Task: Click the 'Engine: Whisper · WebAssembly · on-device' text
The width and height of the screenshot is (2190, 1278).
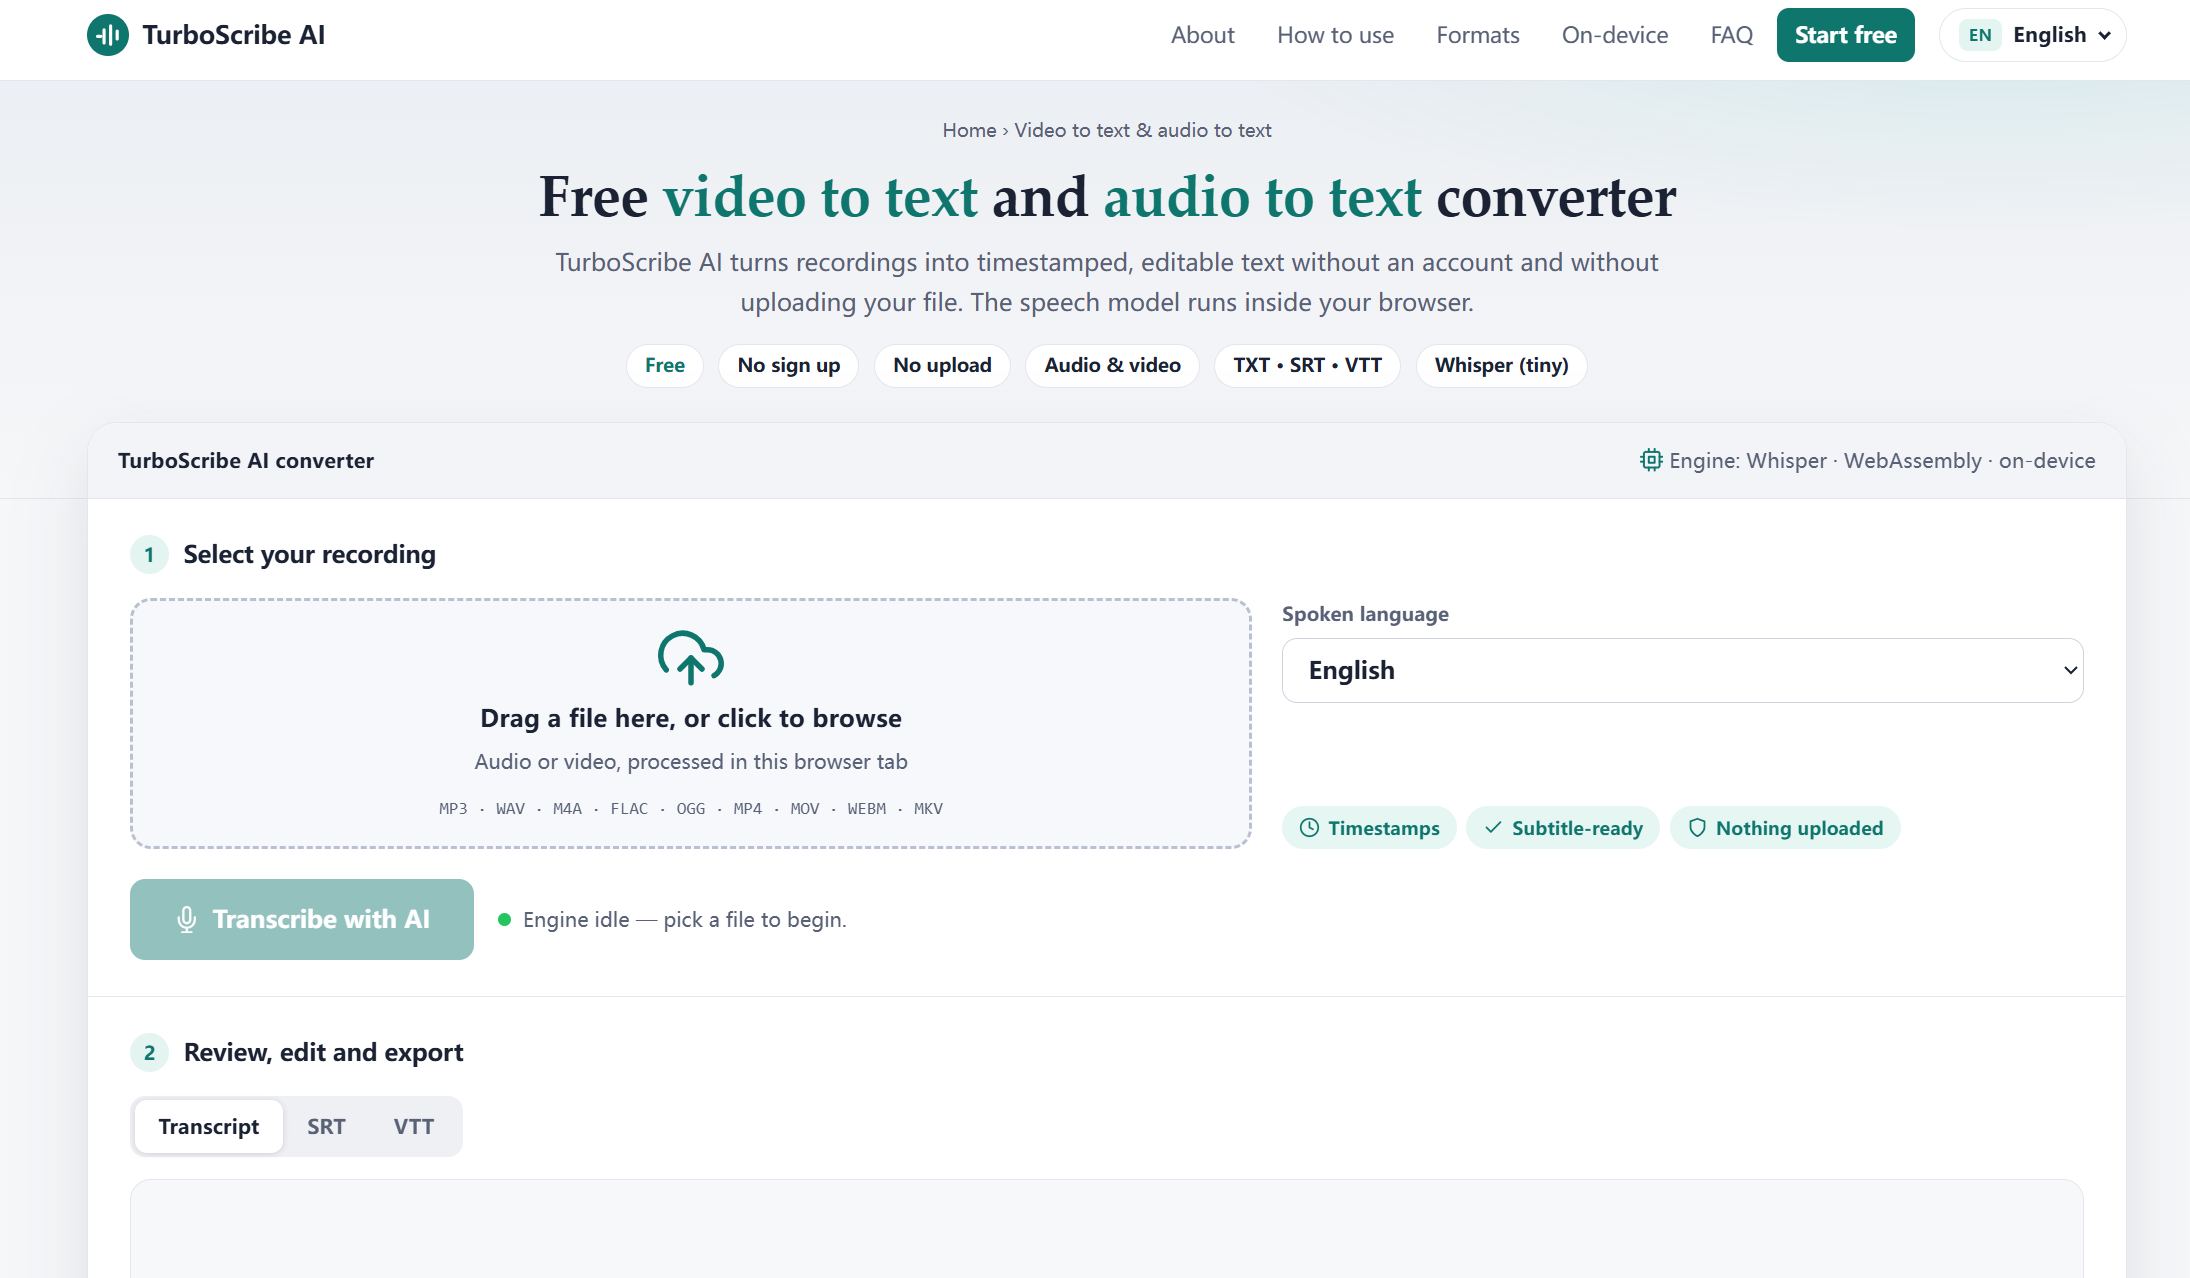Action: click(x=1882, y=460)
